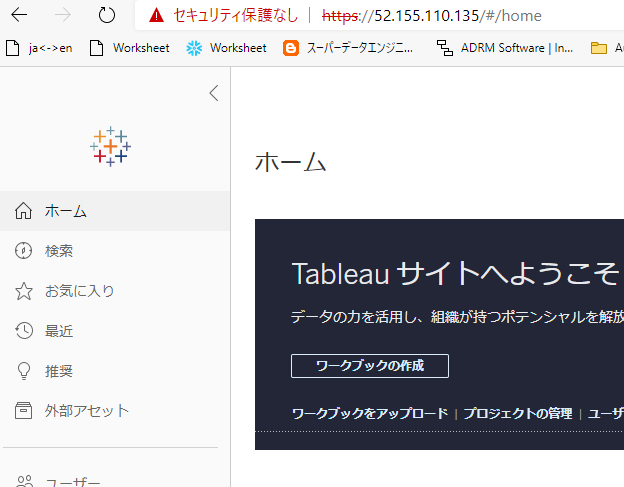Open 最近 in the sidebar
Image resolution: width=624 pixels, height=487 pixels.
point(115,331)
